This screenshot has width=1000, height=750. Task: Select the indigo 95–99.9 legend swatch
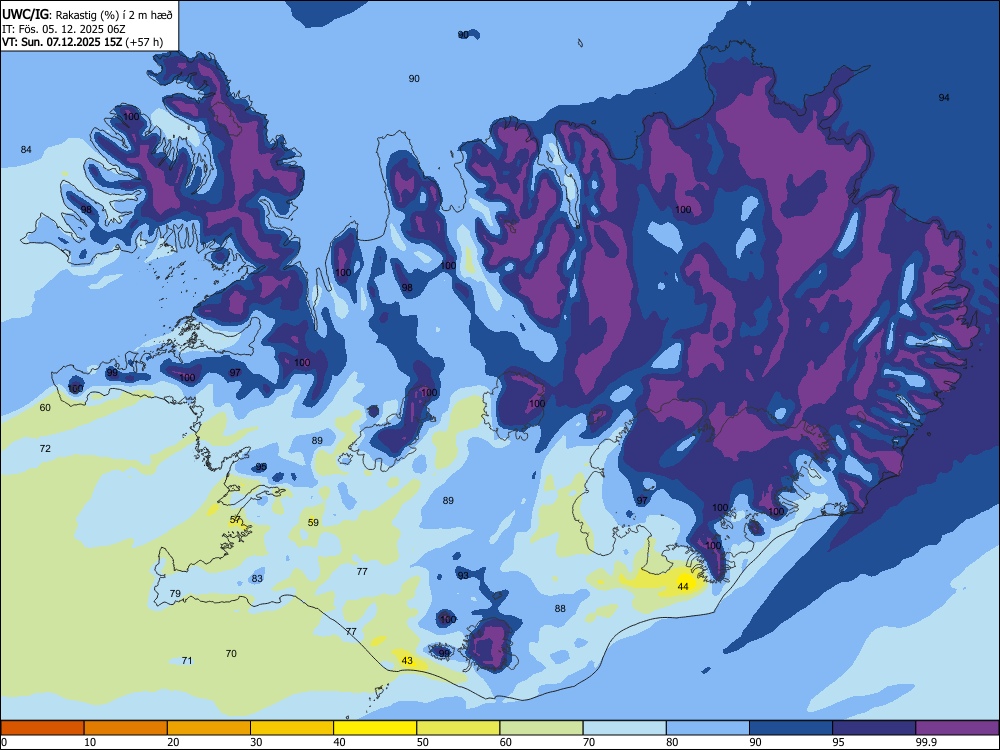[874, 728]
